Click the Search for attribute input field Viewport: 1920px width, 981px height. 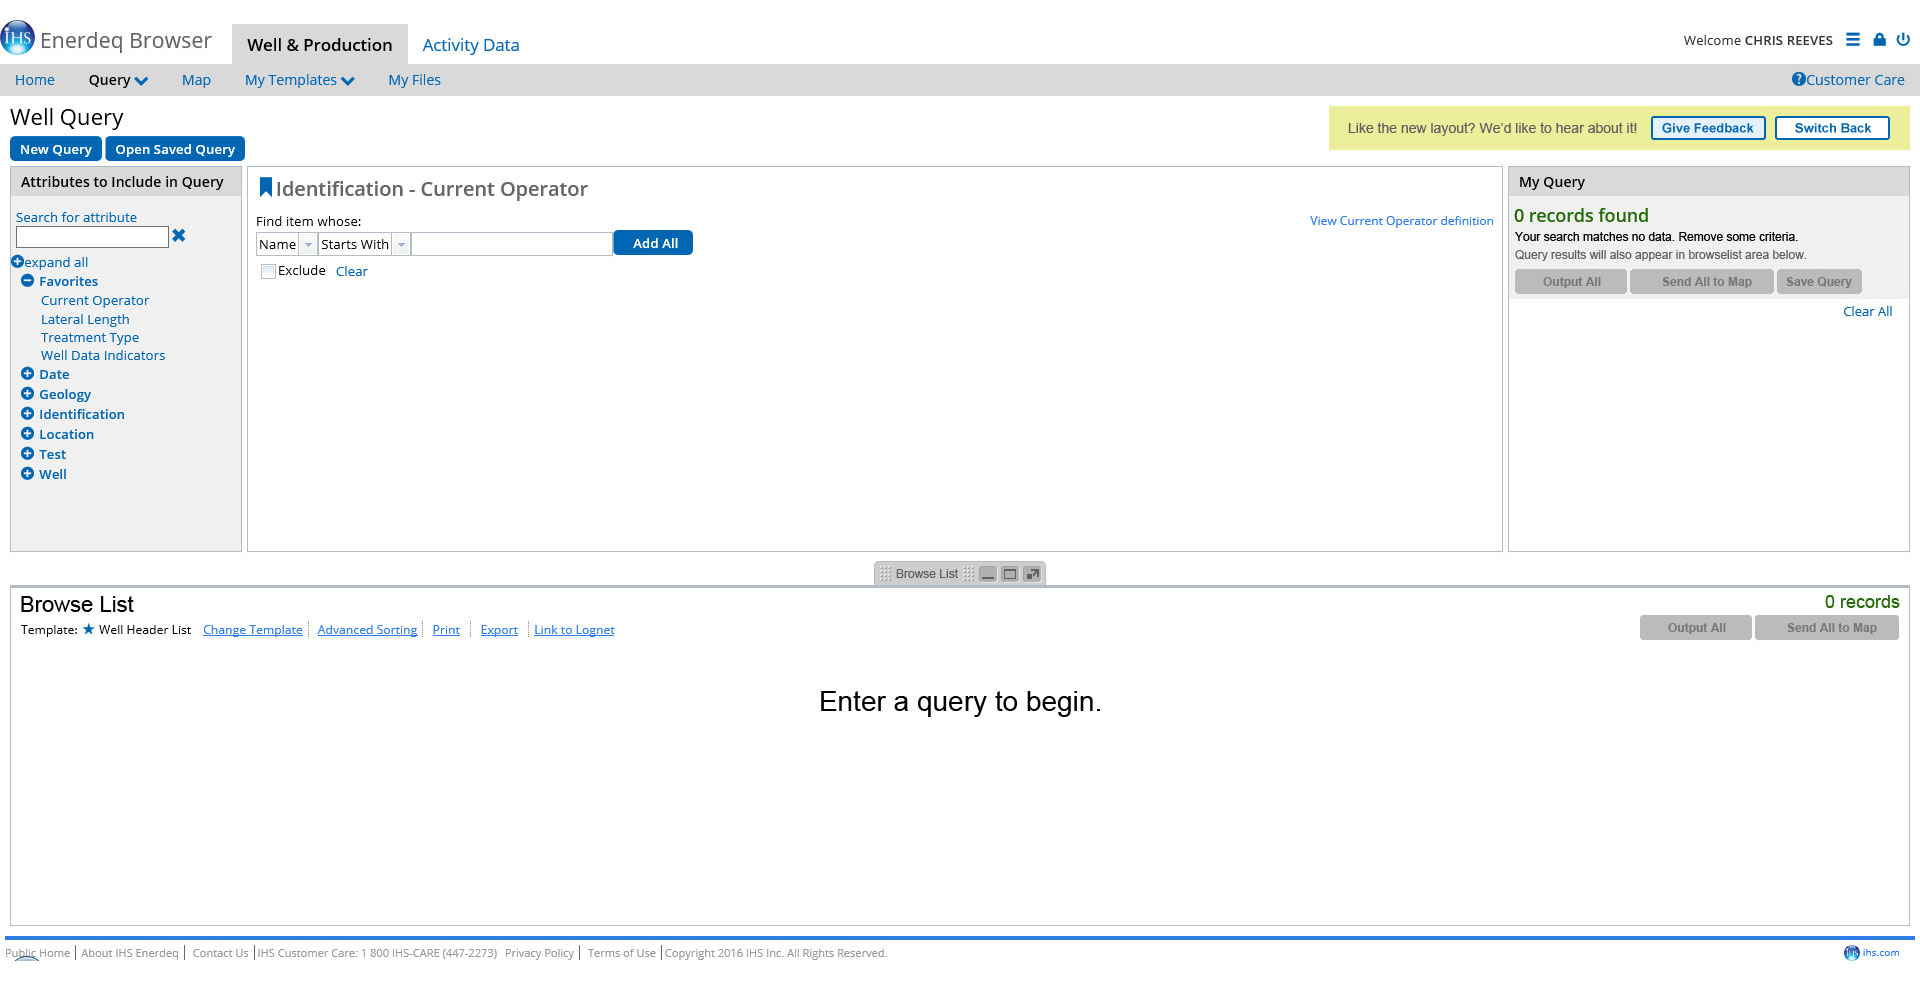[x=92, y=237]
